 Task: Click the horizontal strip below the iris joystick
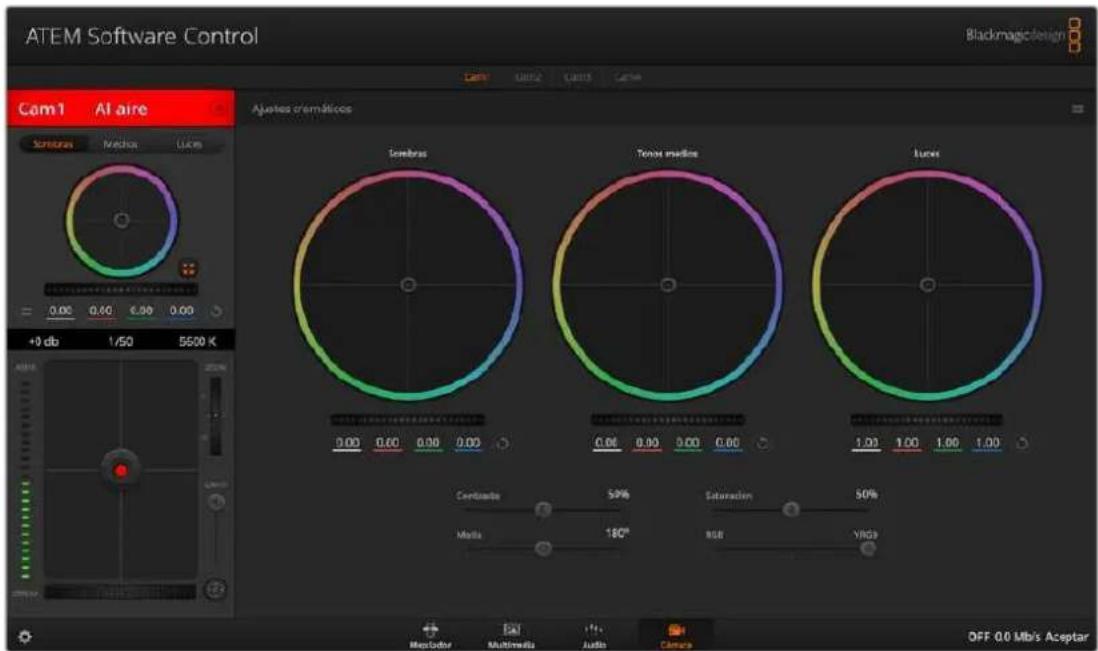[x=120, y=592]
